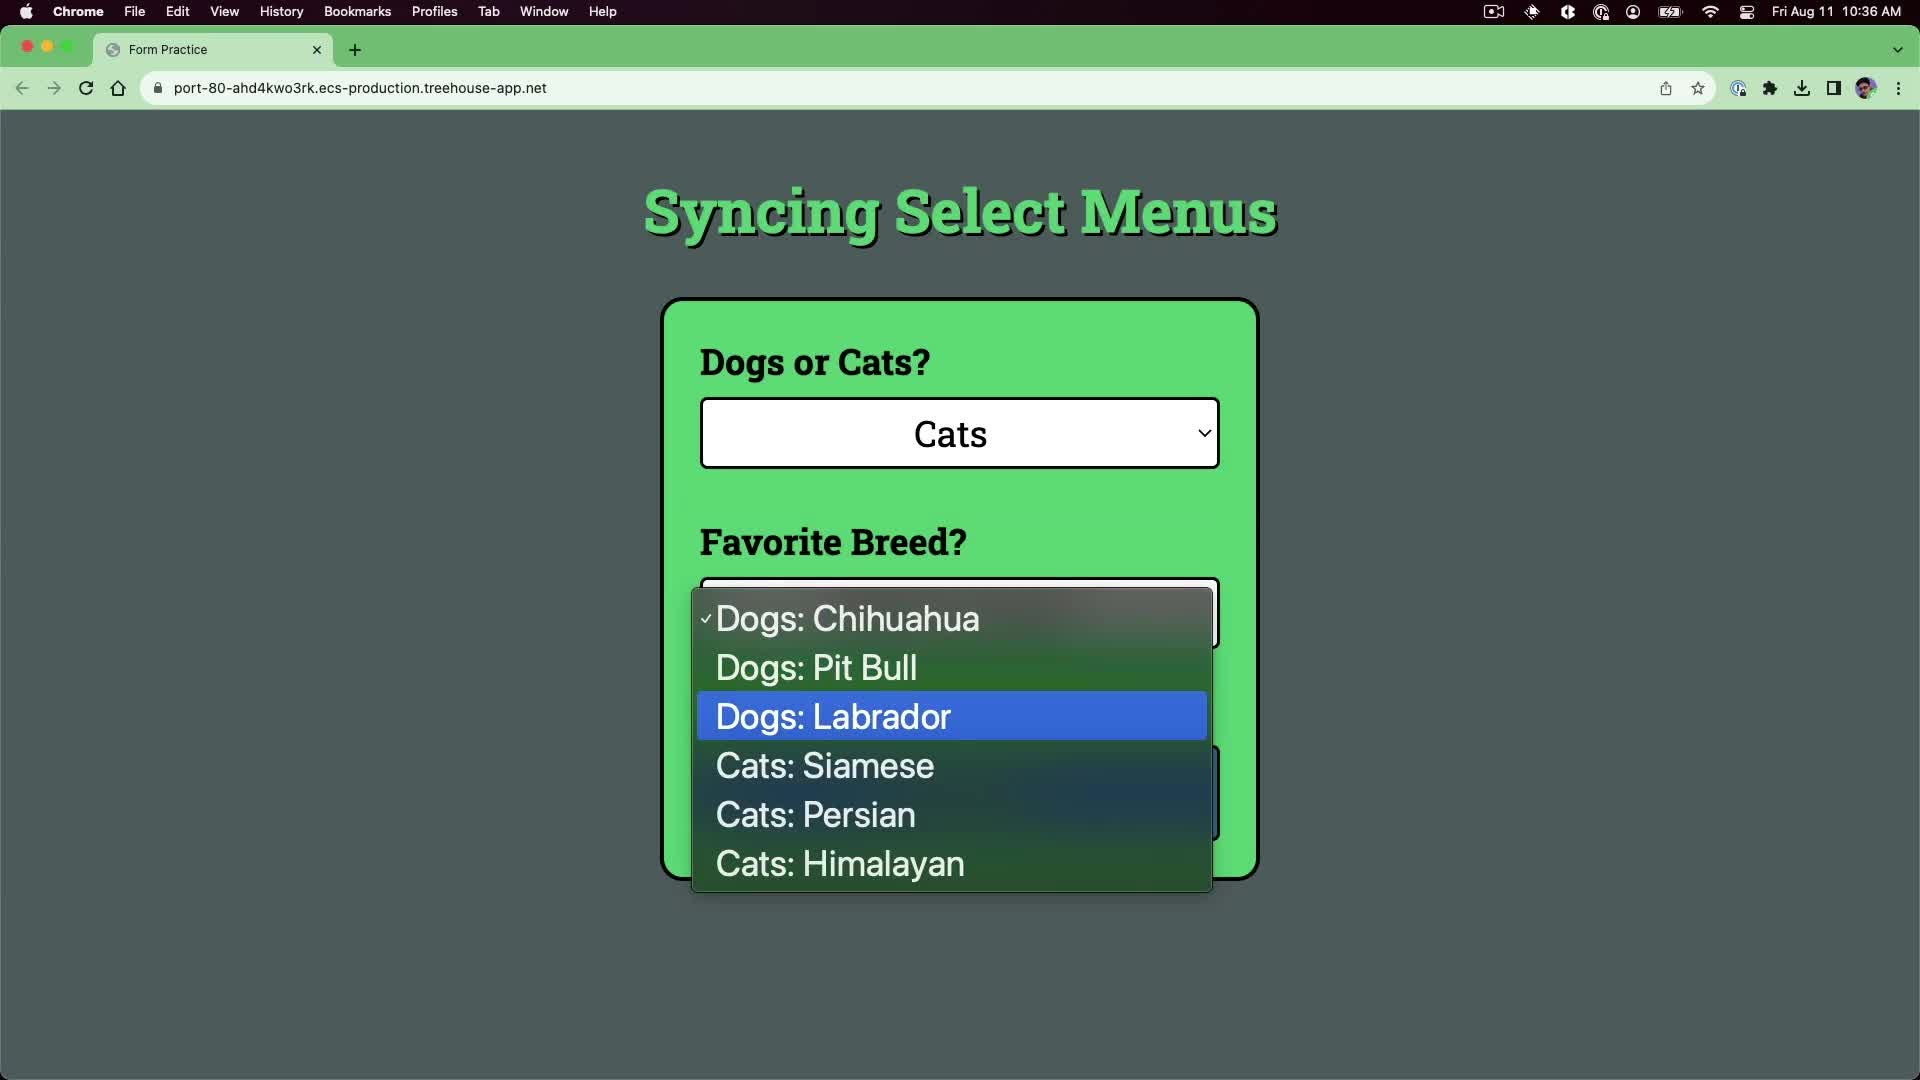Reload the current page
Viewport: 1920px width, 1080px height.
[x=86, y=88]
